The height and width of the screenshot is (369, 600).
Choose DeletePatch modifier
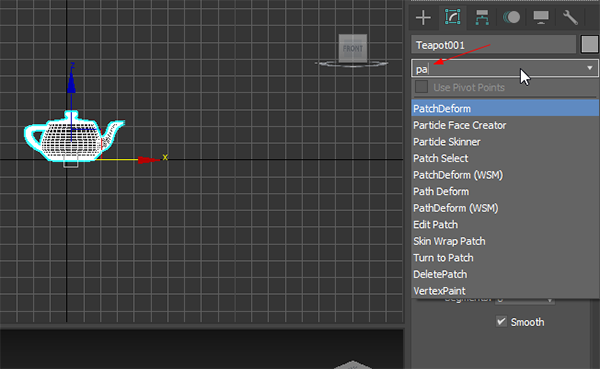(505, 274)
